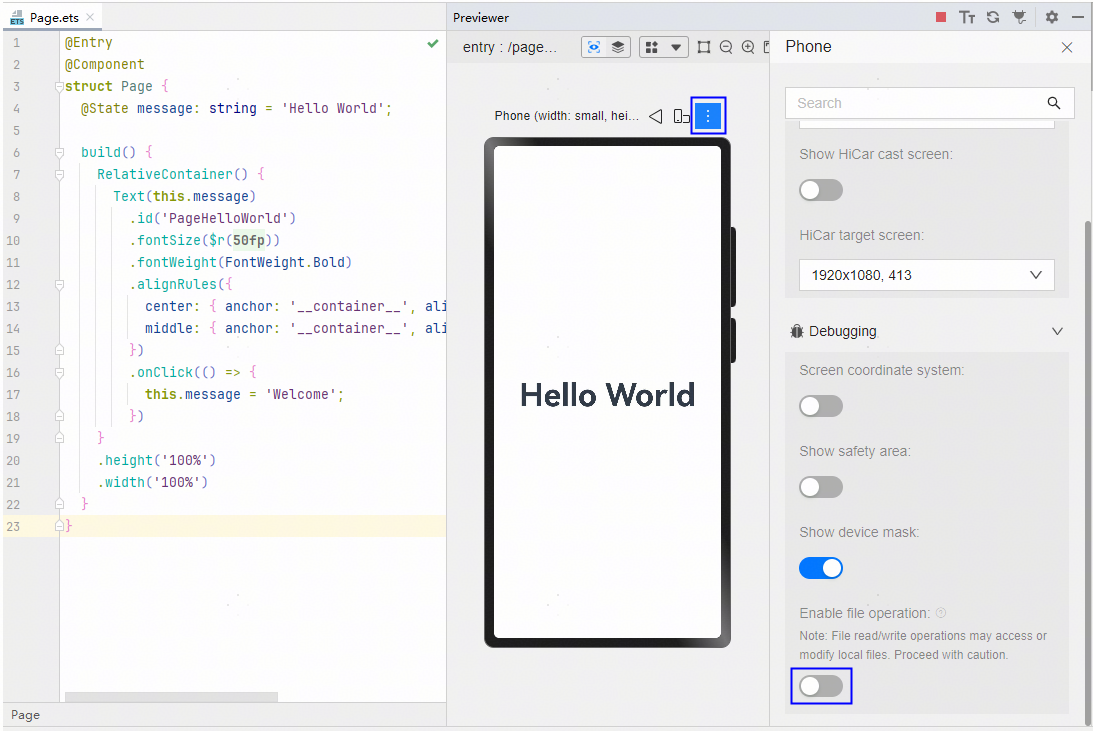Click the green checkmark inspection indicator
This screenshot has height=731, width=1093.
(x=433, y=43)
